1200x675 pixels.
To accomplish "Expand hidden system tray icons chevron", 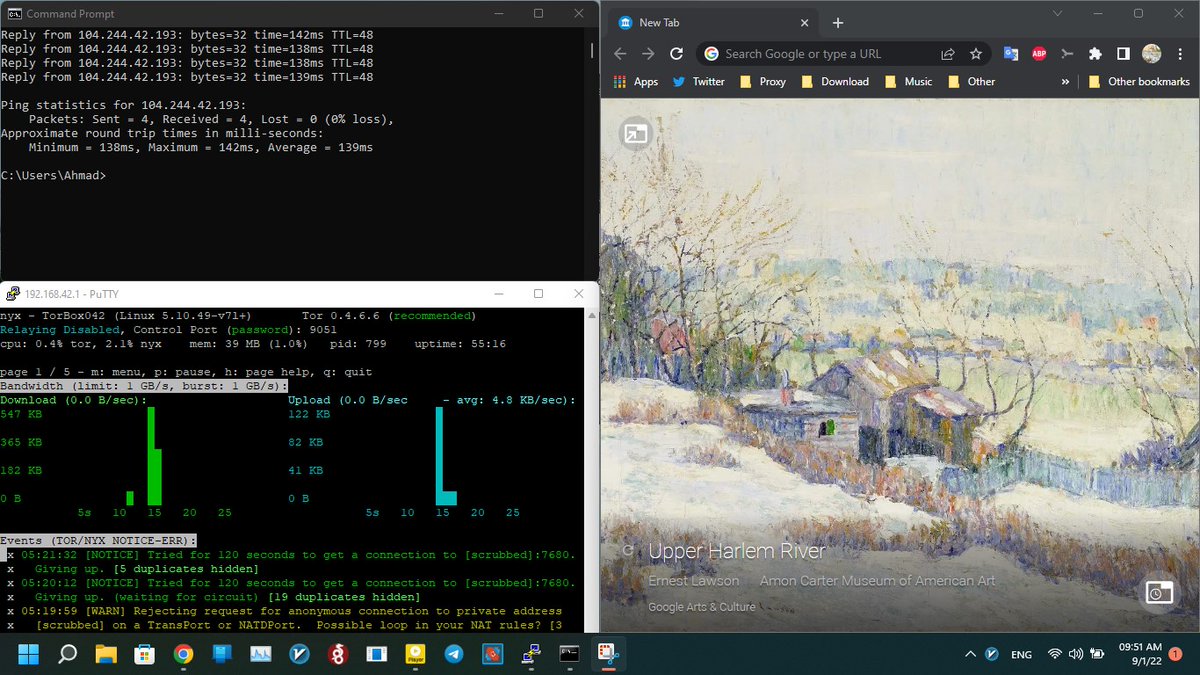I will 968,654.
